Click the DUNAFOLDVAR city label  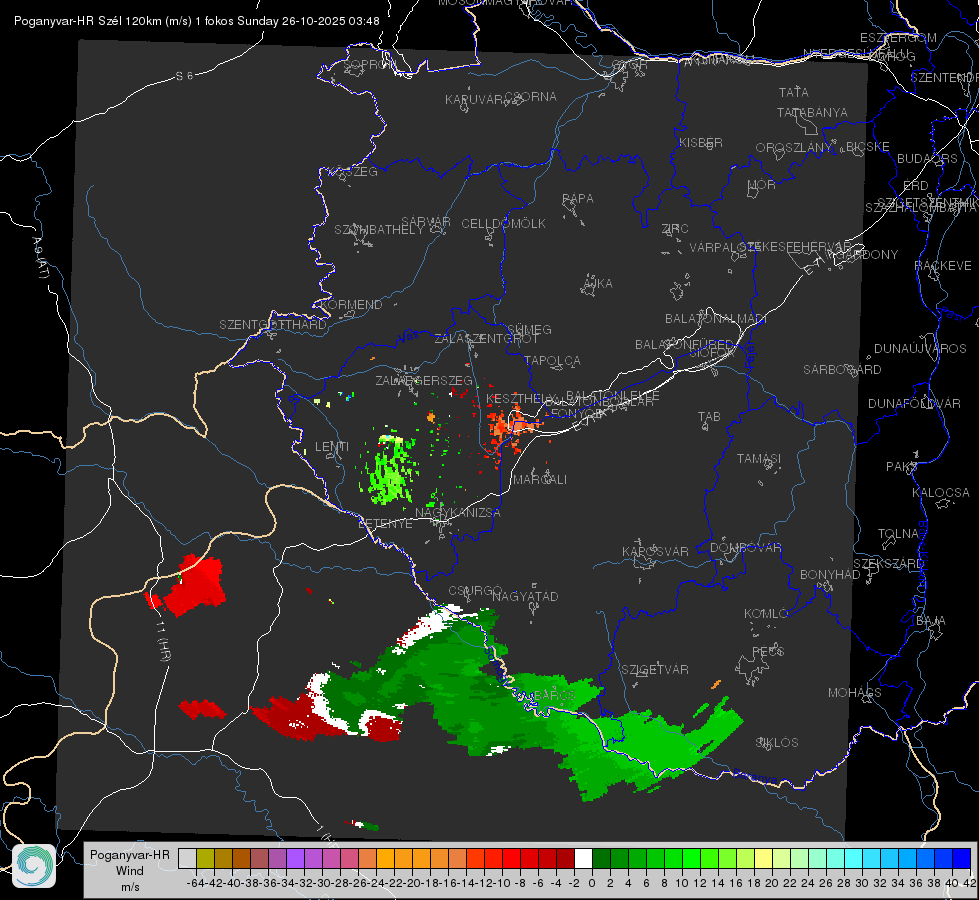click(x=914, y=403)
